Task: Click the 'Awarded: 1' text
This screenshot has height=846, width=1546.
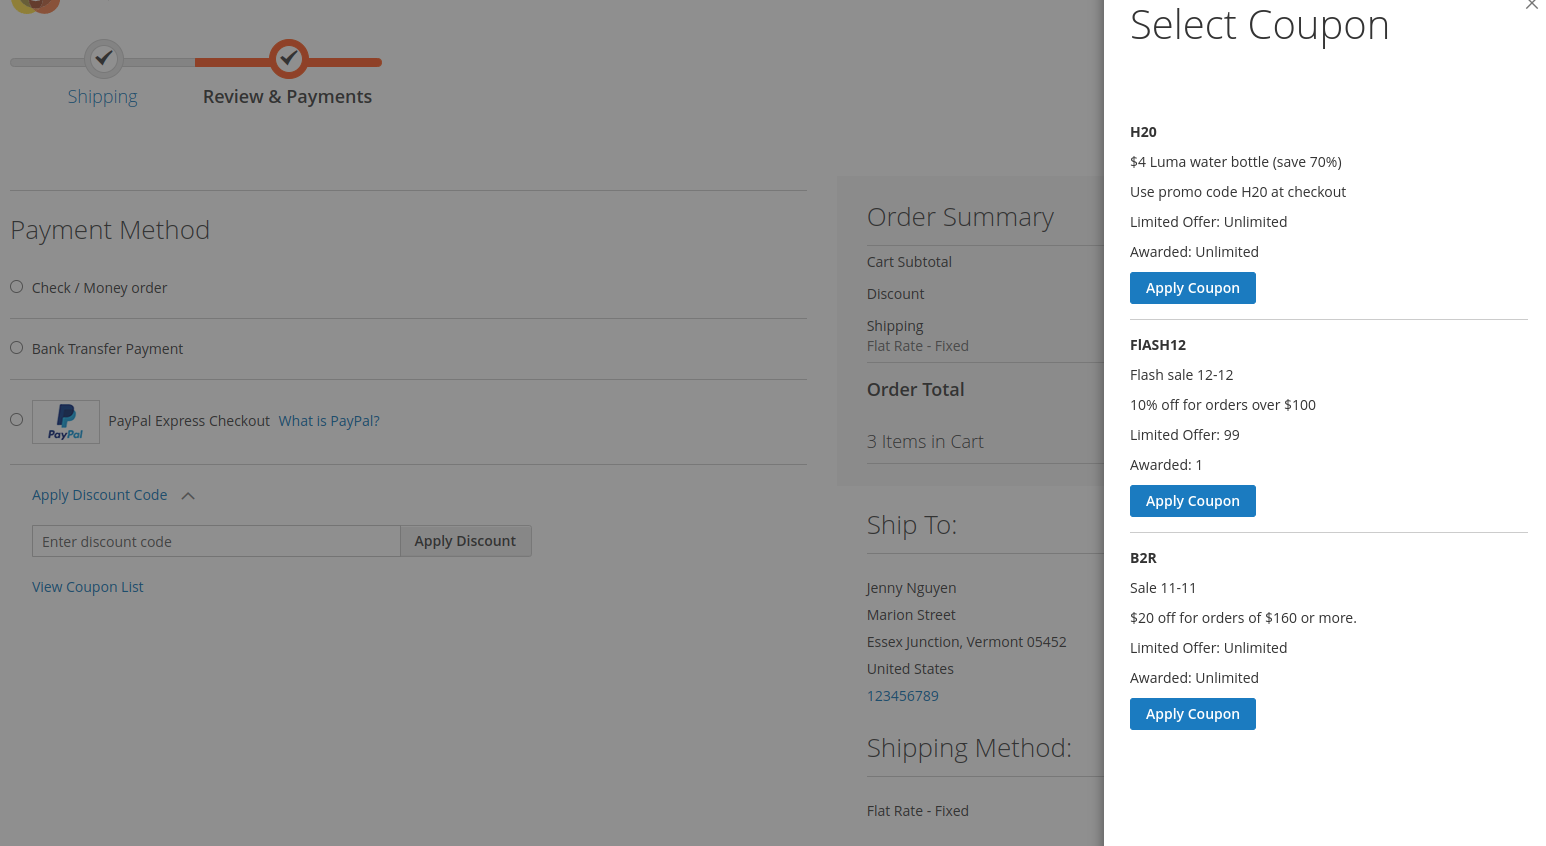Action: (1166, 465)
